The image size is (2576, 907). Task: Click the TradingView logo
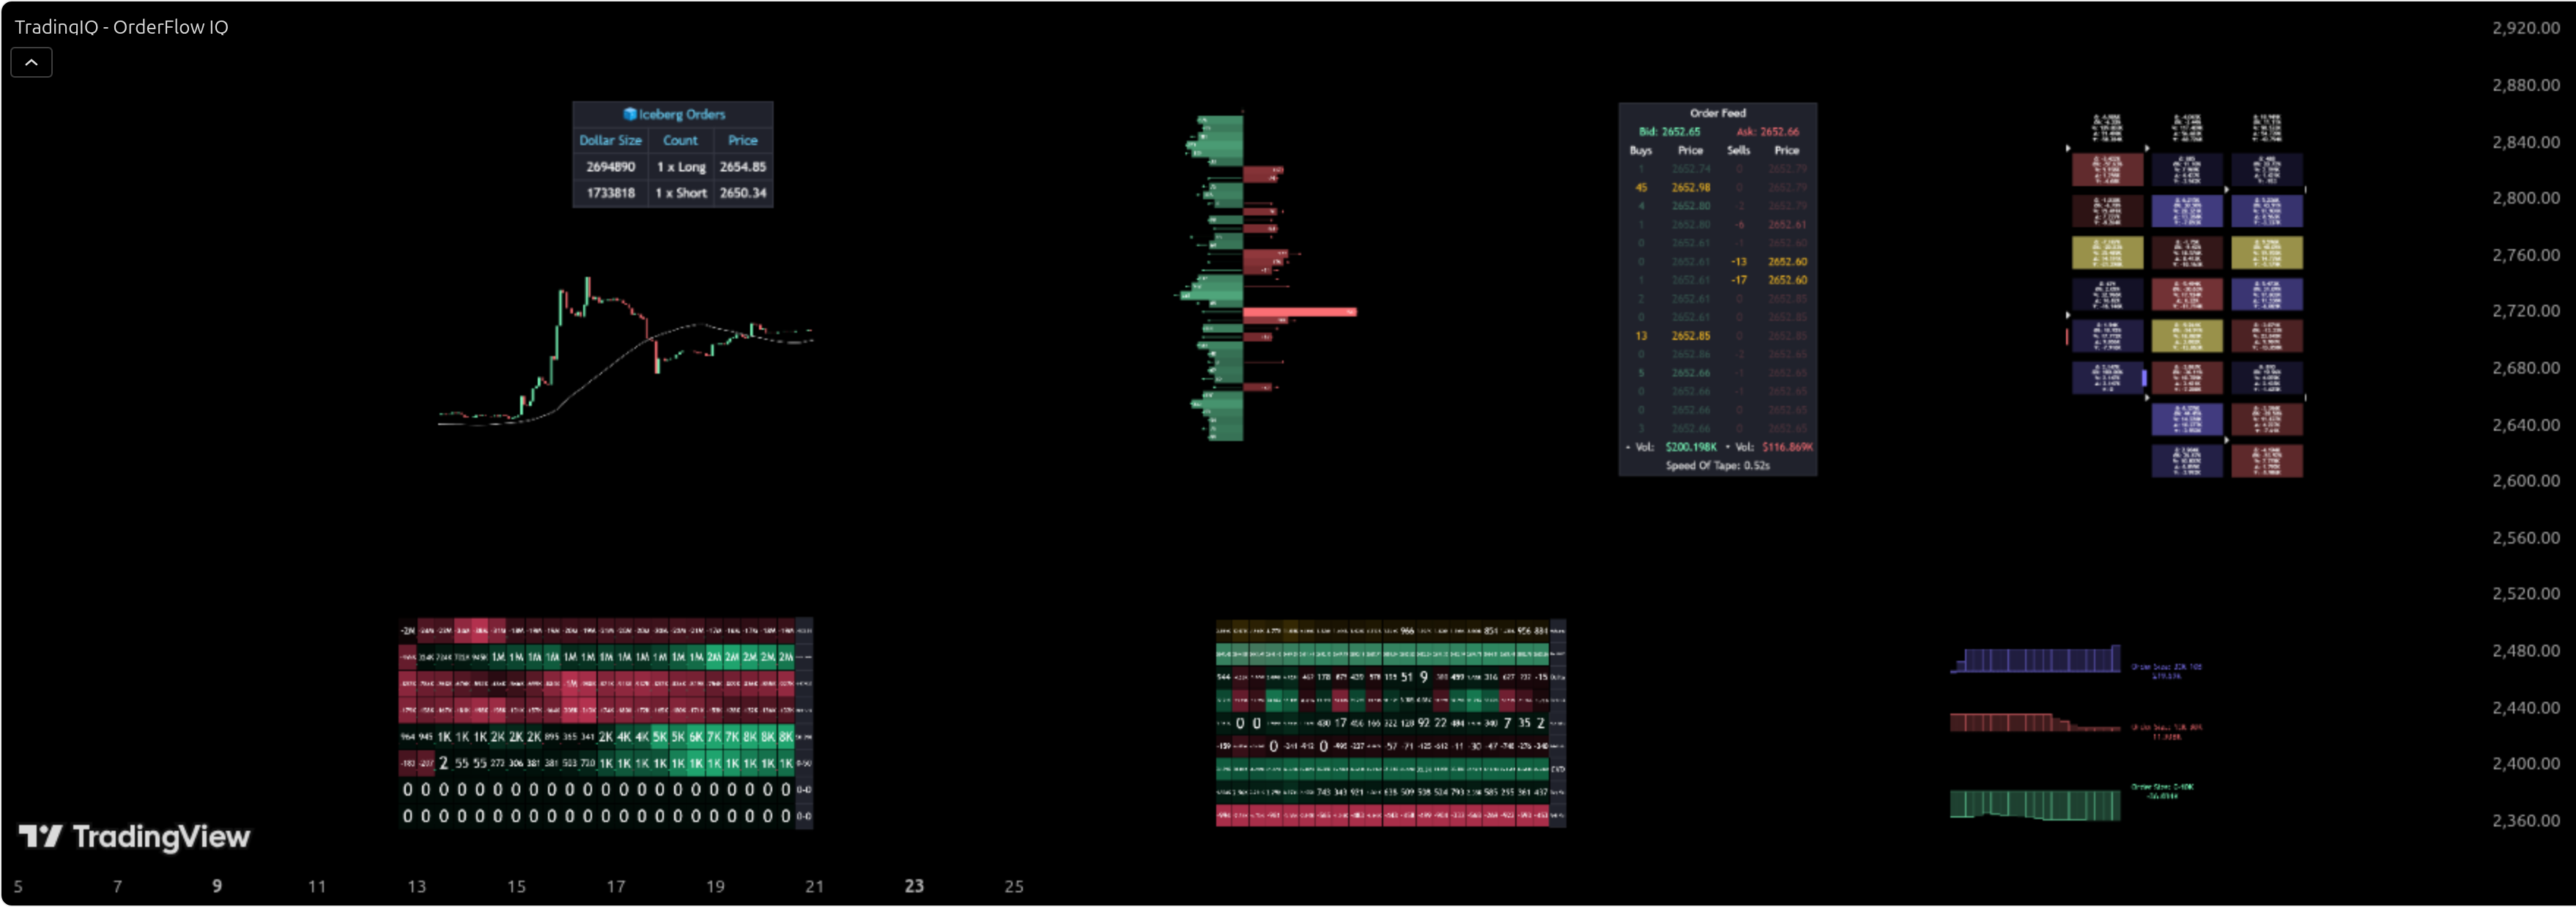pos(134,836)
